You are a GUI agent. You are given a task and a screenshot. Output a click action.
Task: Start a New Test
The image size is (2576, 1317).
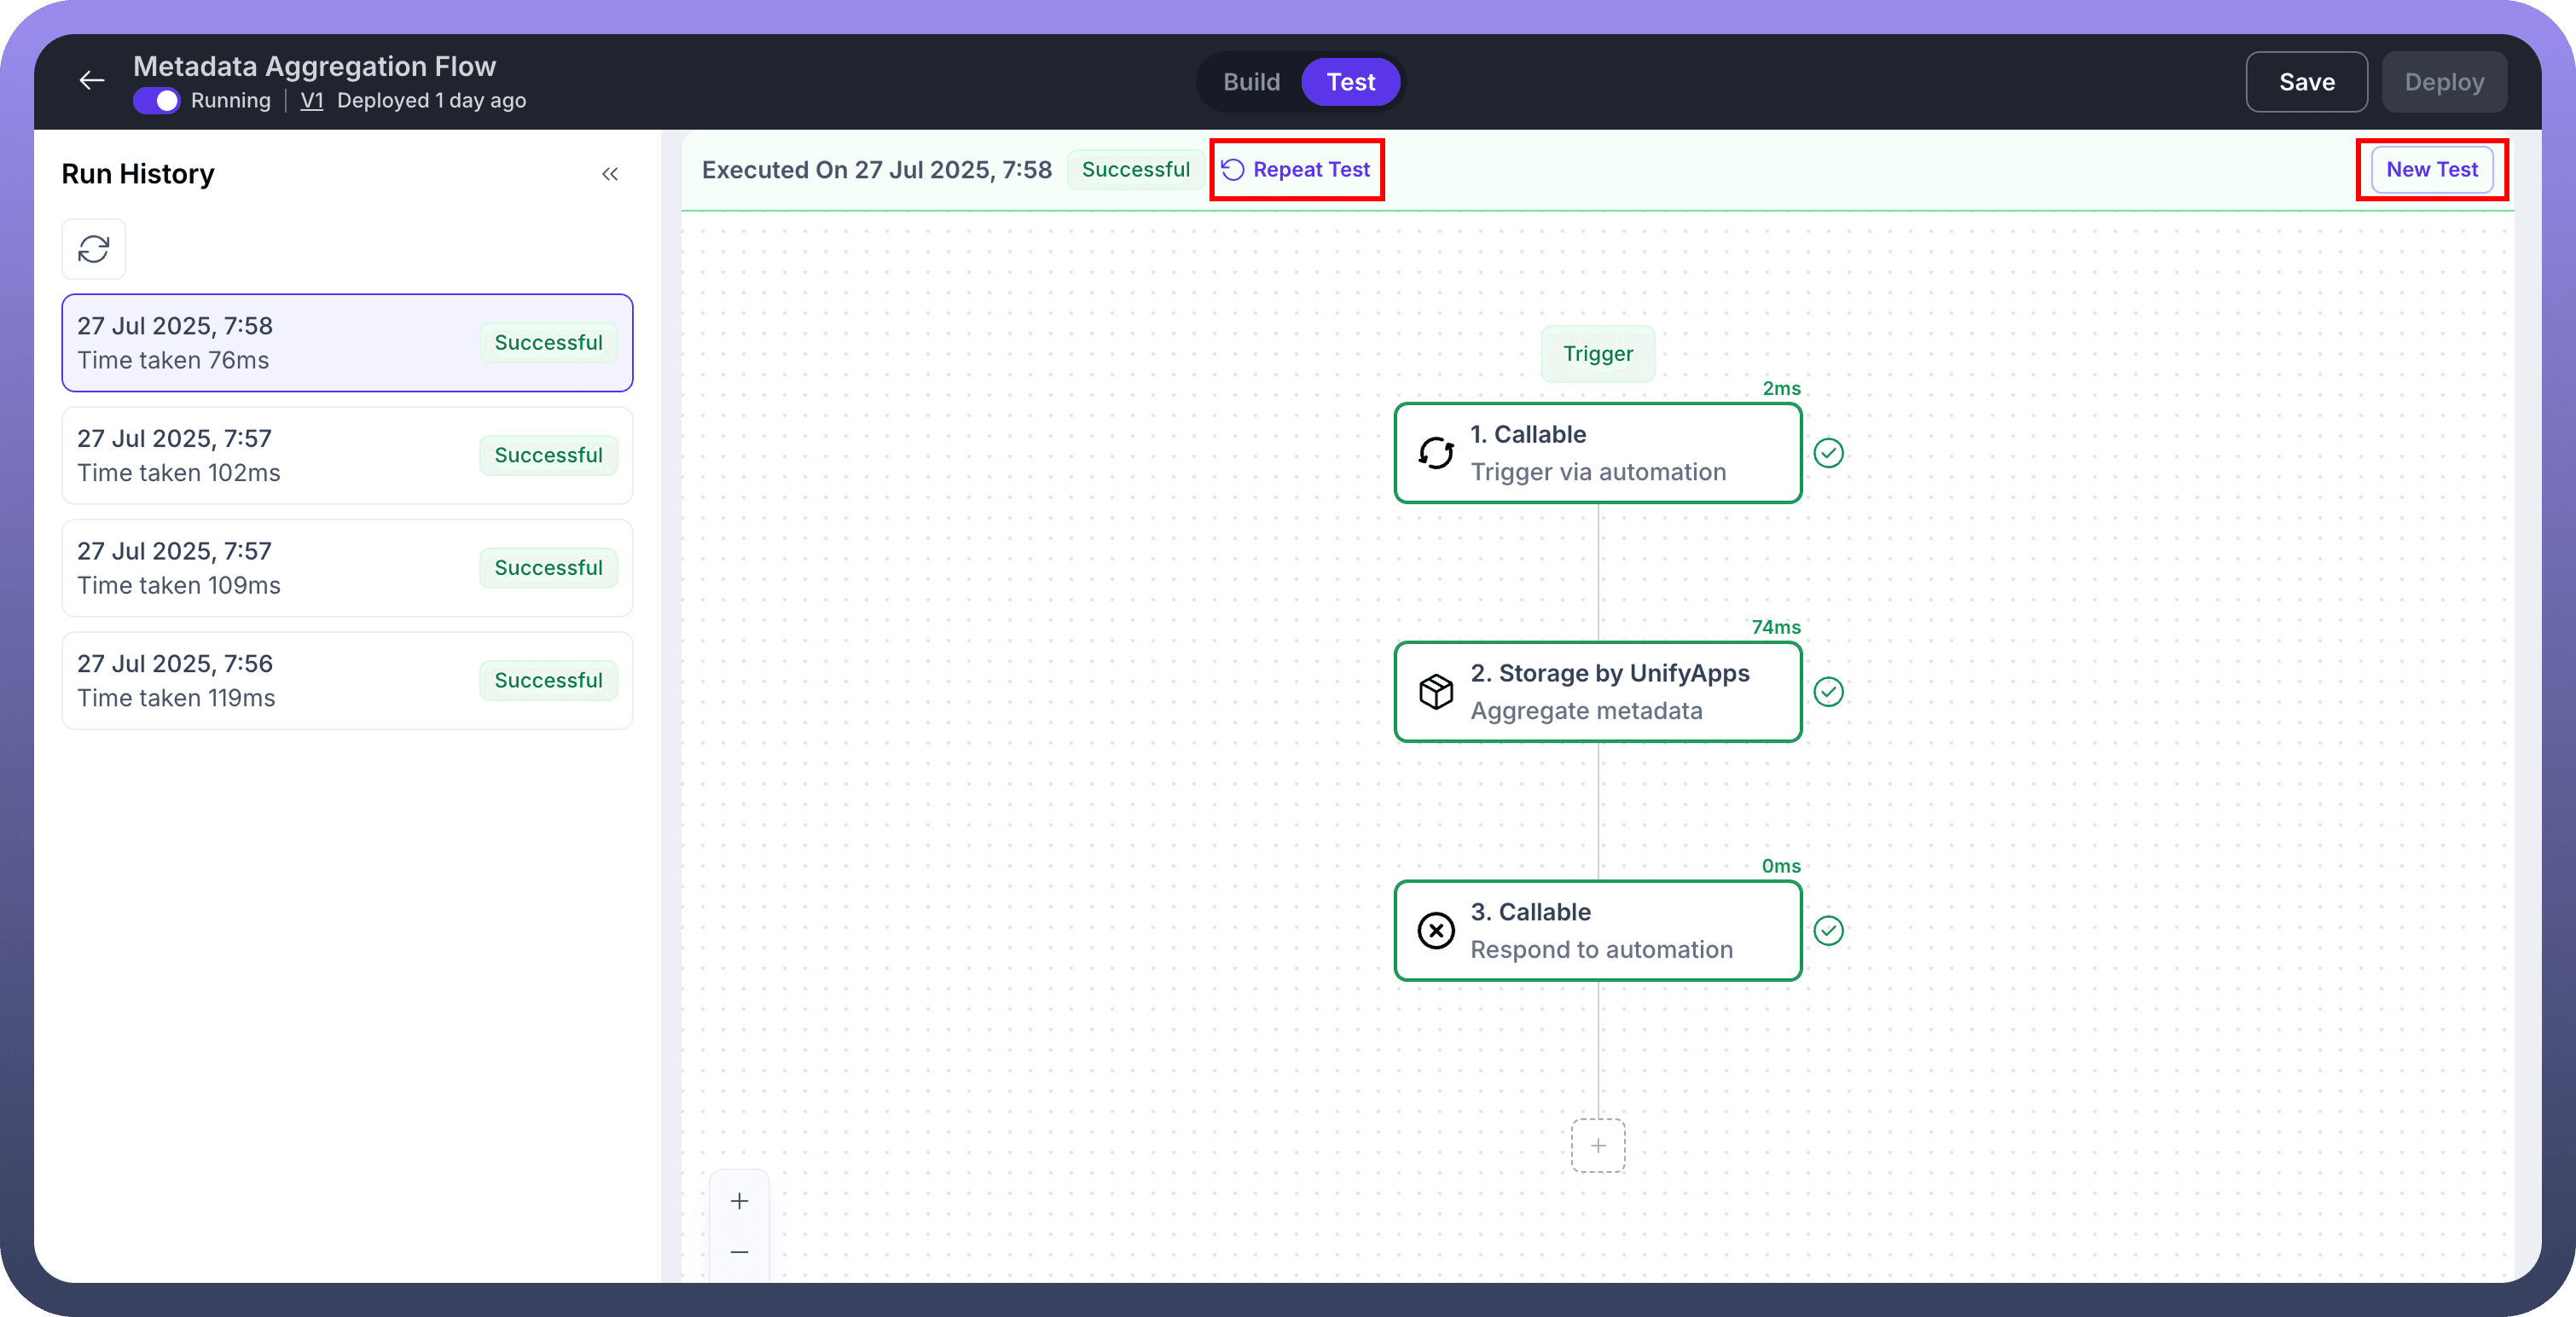click(x=2431, y=170)
